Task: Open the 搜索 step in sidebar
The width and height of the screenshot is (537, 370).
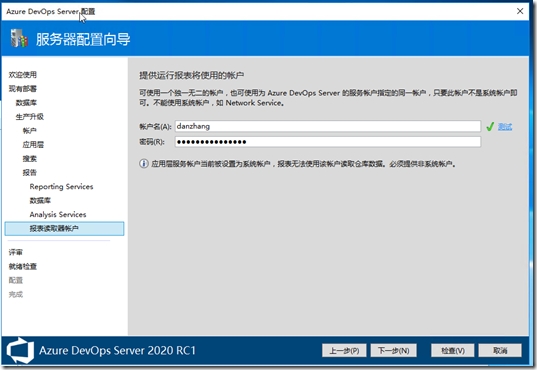Action: 29,159
